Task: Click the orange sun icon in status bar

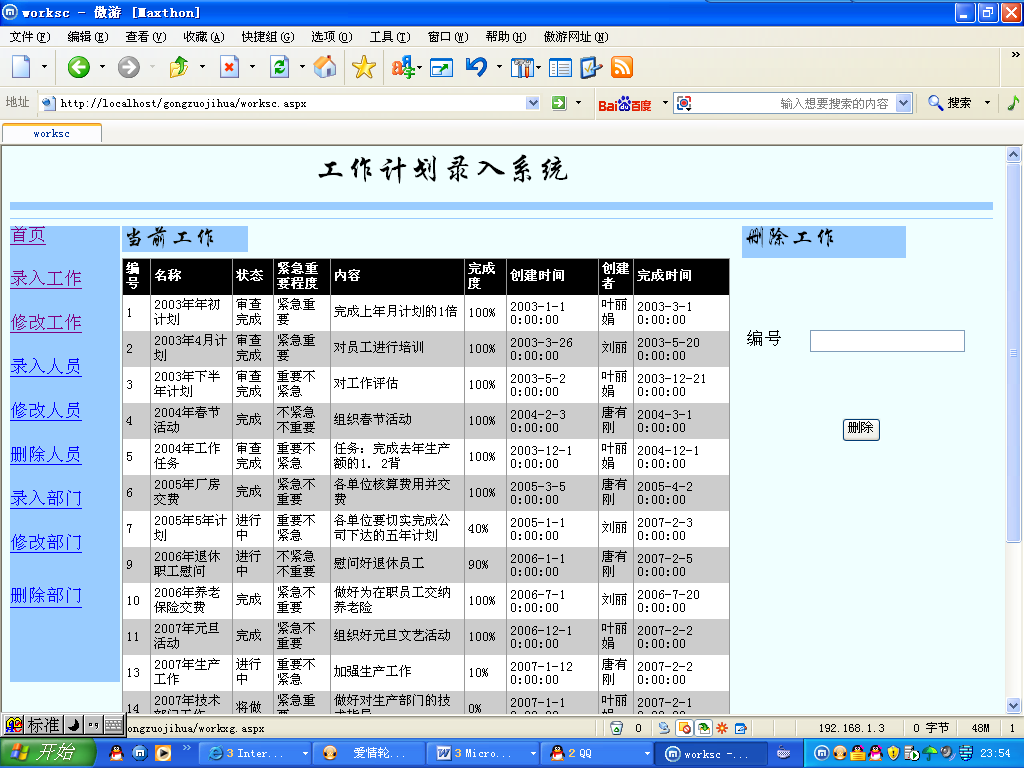Action: [x=722, y=728]
